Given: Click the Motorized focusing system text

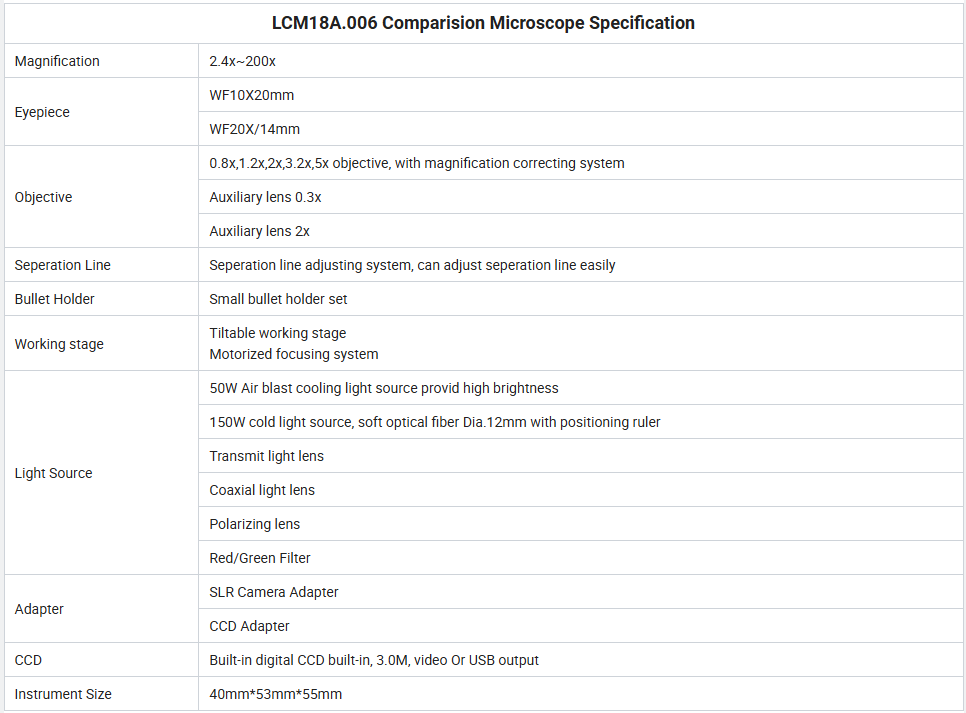Looking at the screenshot, I should click(294, 354).
